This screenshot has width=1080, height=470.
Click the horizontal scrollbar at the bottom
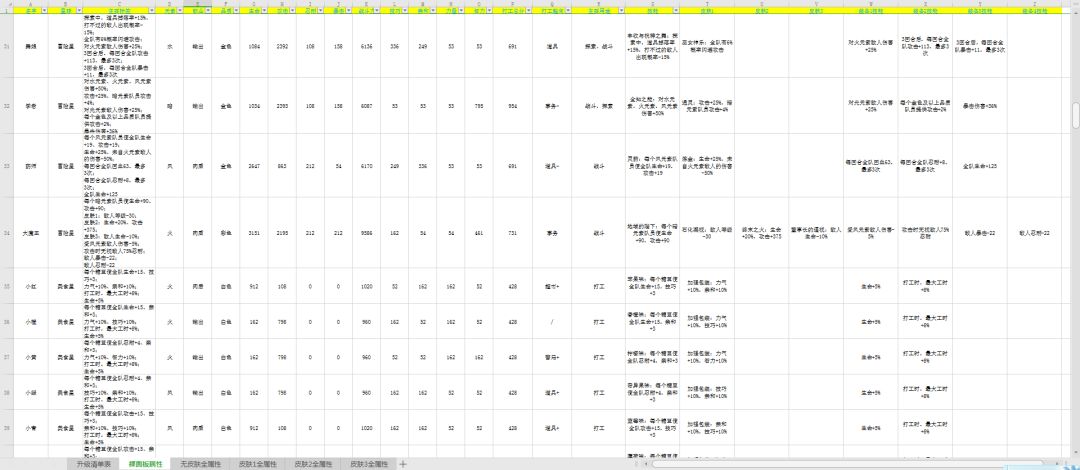[x=847, y=464]
